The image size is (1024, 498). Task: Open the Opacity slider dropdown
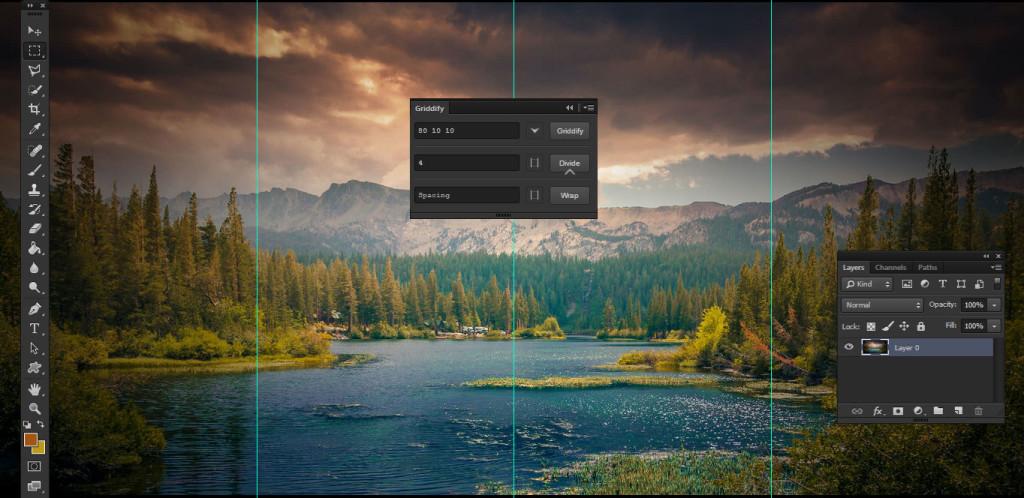tap(995, 305)
